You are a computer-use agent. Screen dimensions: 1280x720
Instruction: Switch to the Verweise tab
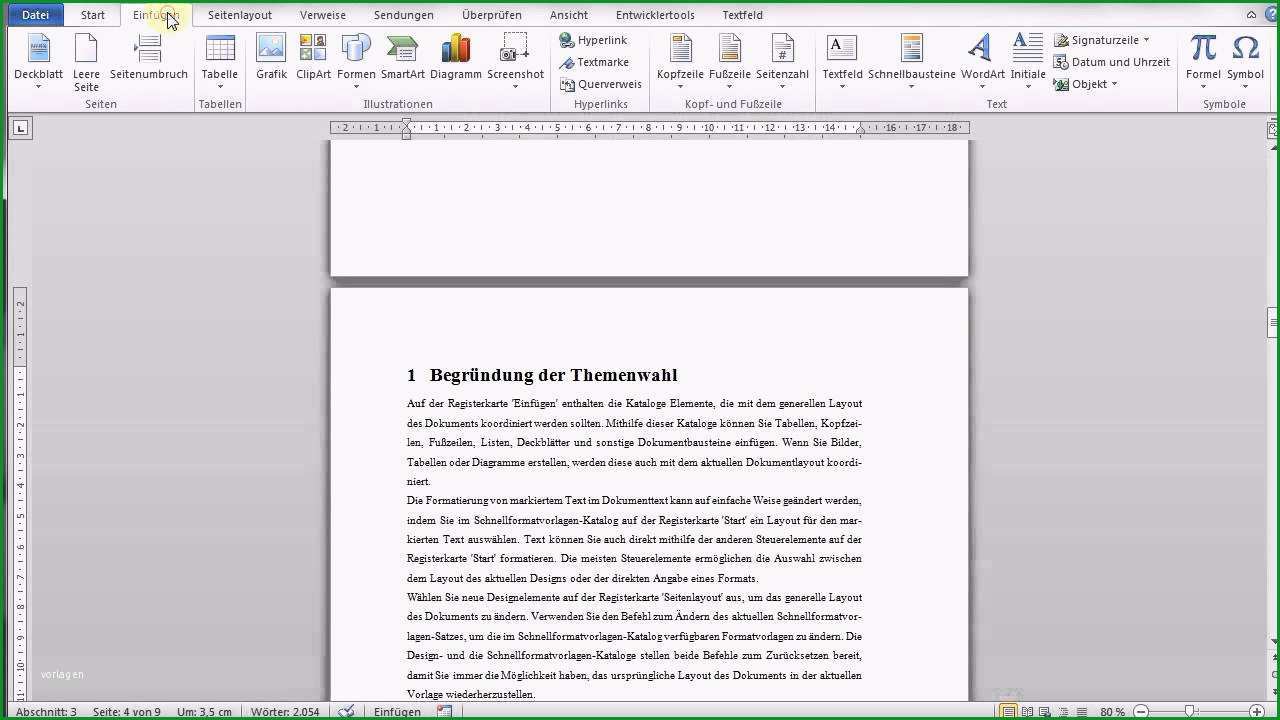(323, 15)
